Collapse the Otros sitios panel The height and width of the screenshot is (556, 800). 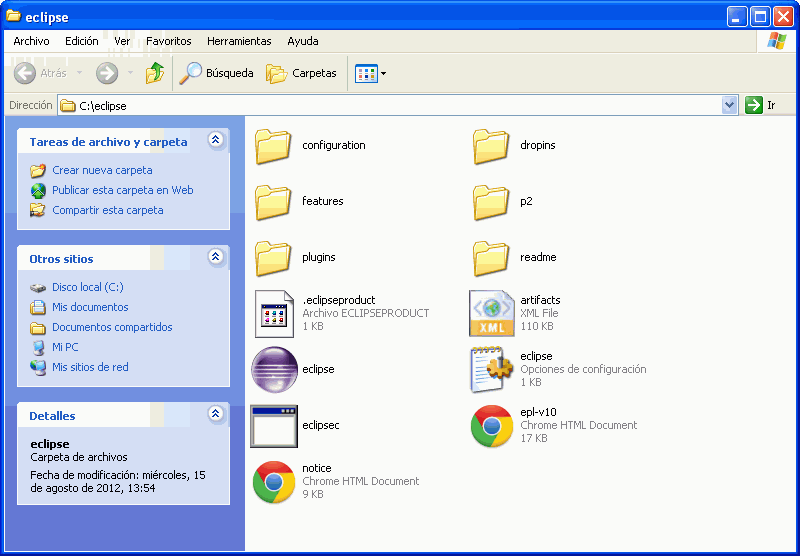[215, 258]
